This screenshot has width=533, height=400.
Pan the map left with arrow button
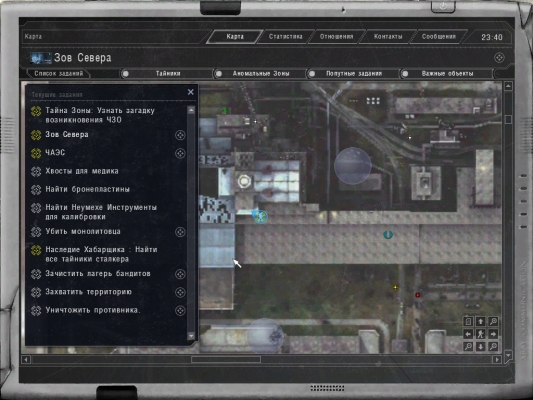468,334
